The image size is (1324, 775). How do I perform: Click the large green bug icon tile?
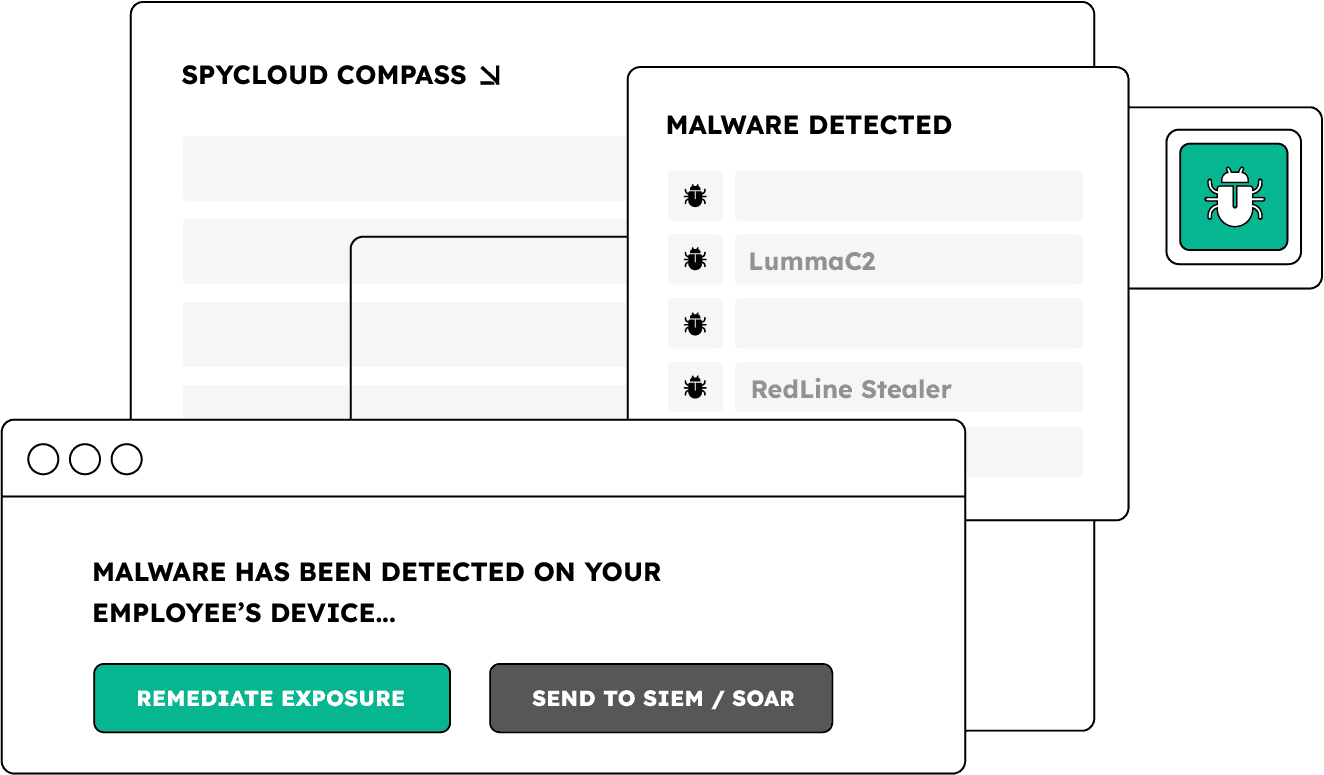1233,197
